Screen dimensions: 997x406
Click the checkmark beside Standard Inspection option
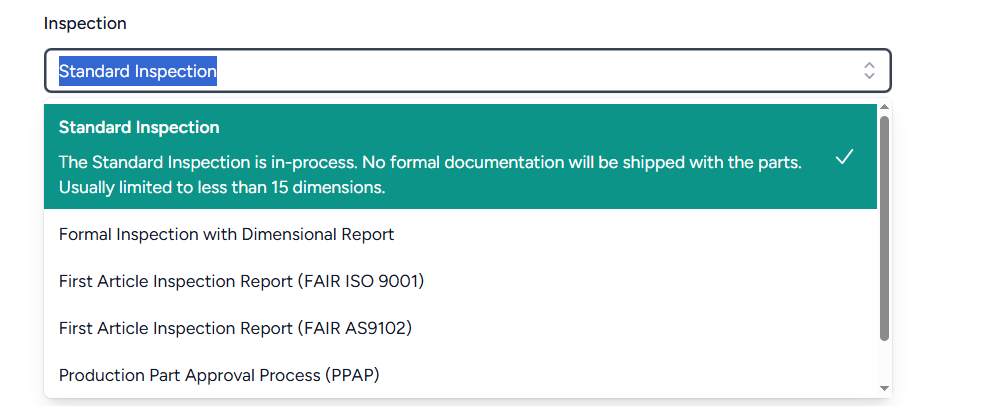click(844, 157)
